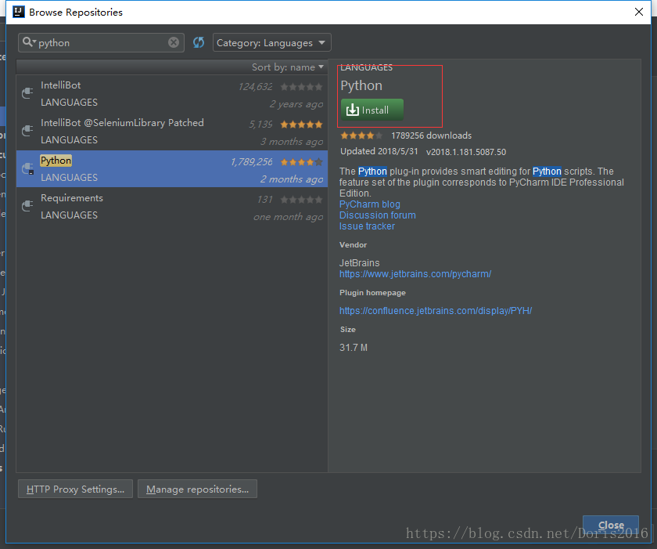
Task: Open HTTP Proxy Settings
Action: point(75,489)
